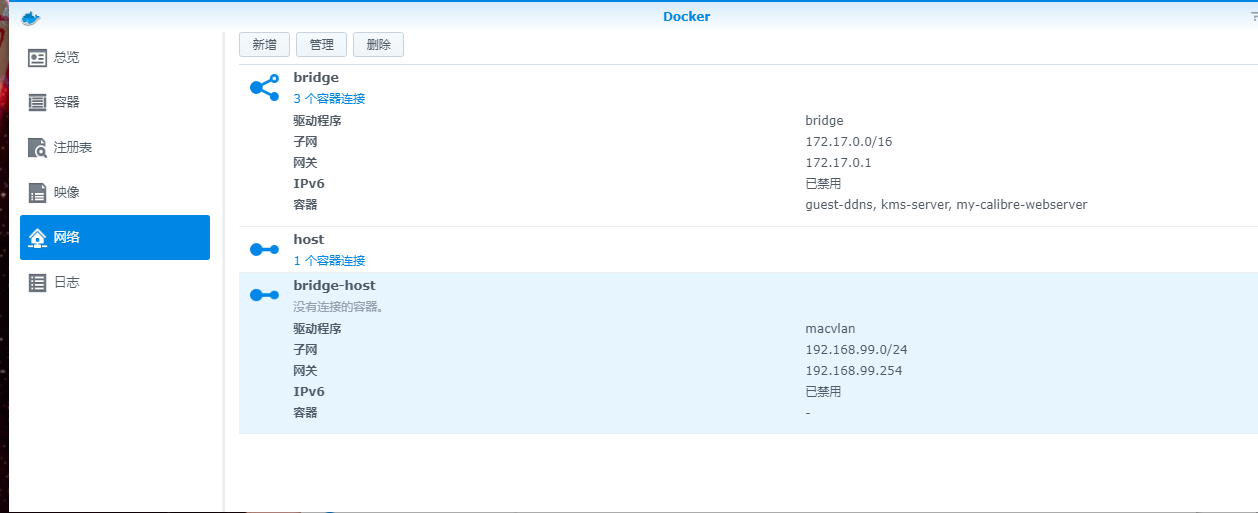Collapse the bridge network entry title

316,78
